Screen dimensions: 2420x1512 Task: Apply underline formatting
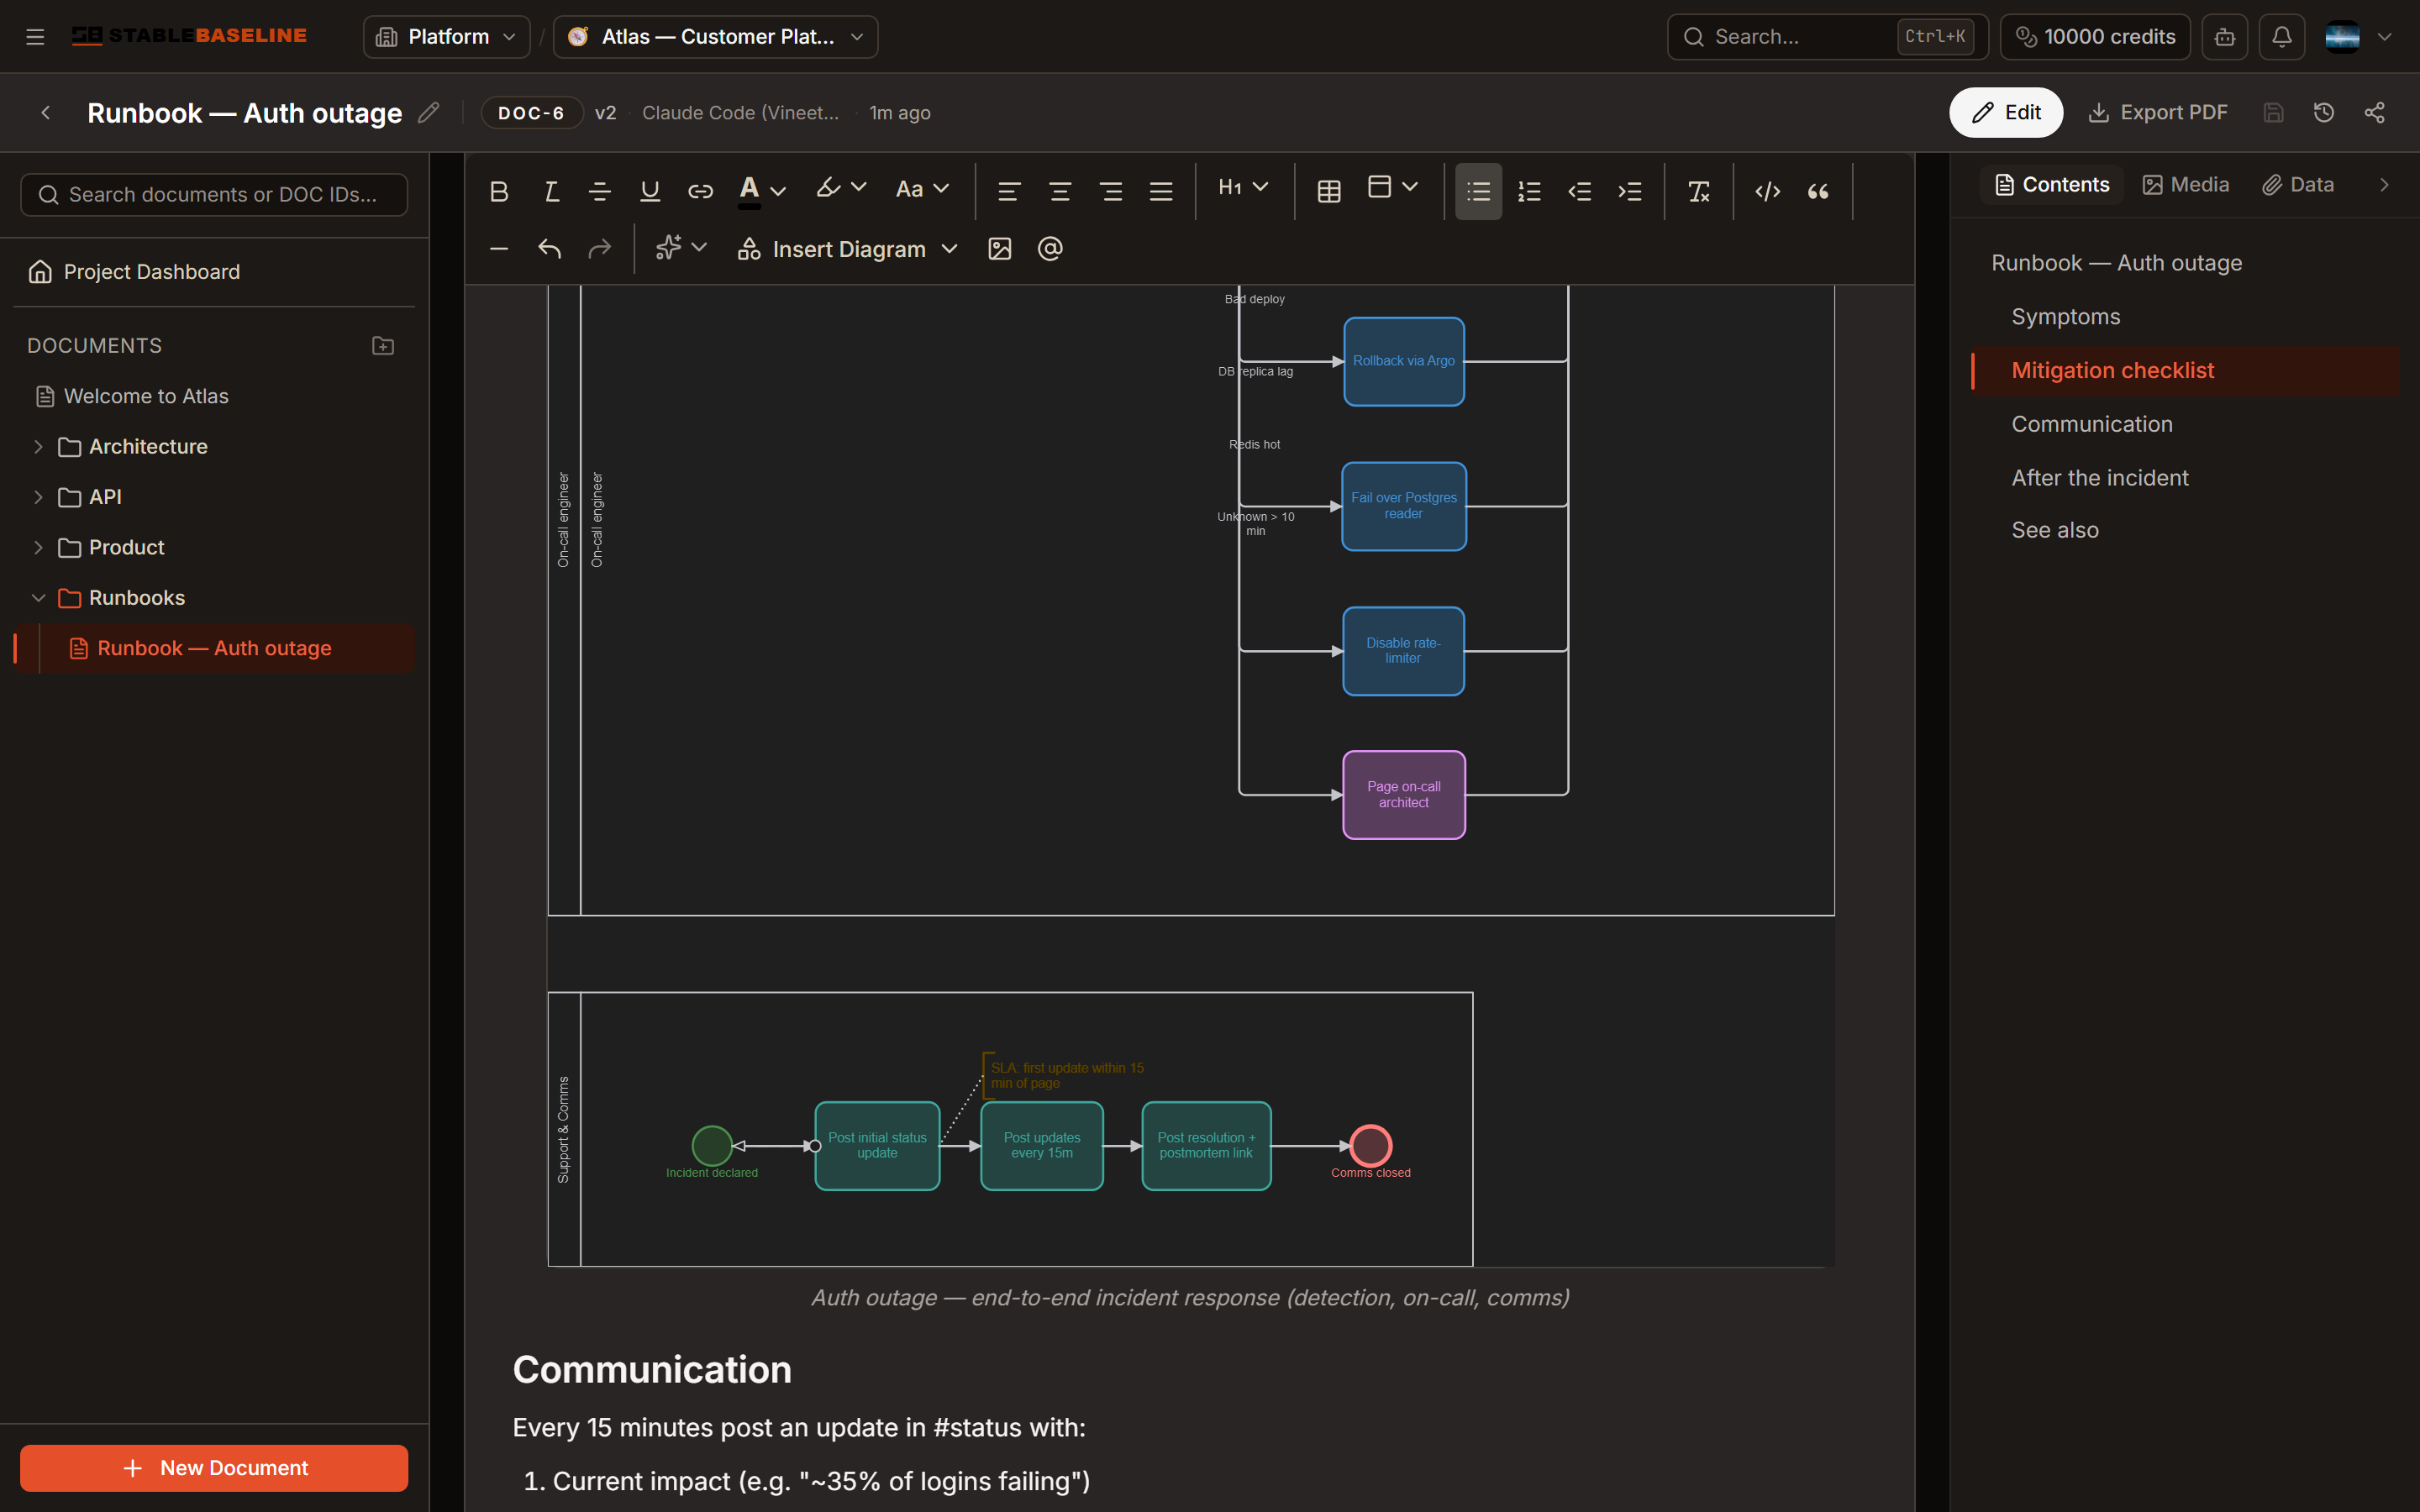(650, 191)
